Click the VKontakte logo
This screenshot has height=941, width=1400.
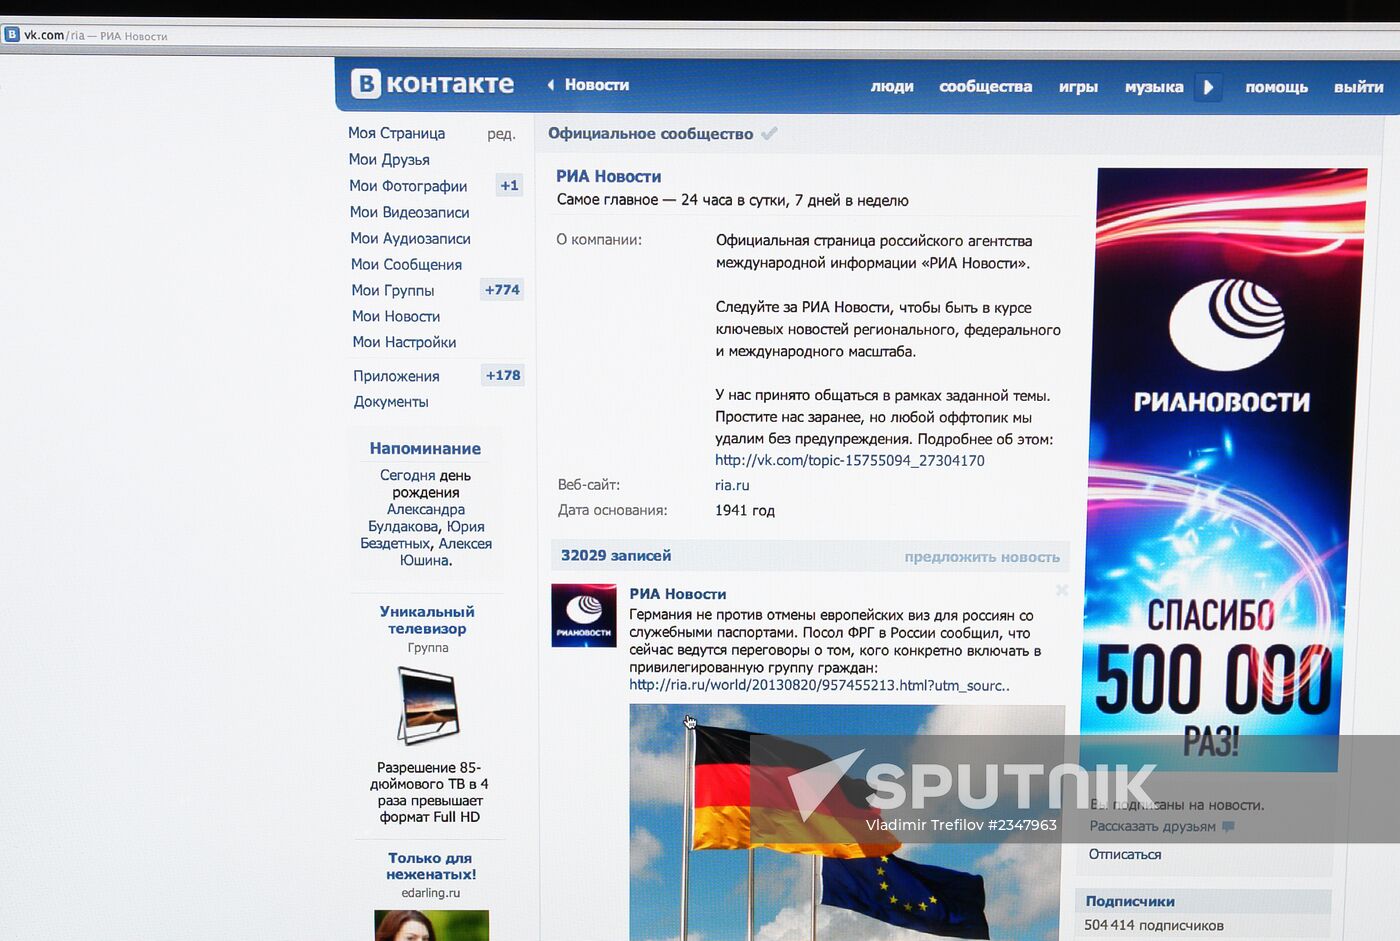[432, 84]
